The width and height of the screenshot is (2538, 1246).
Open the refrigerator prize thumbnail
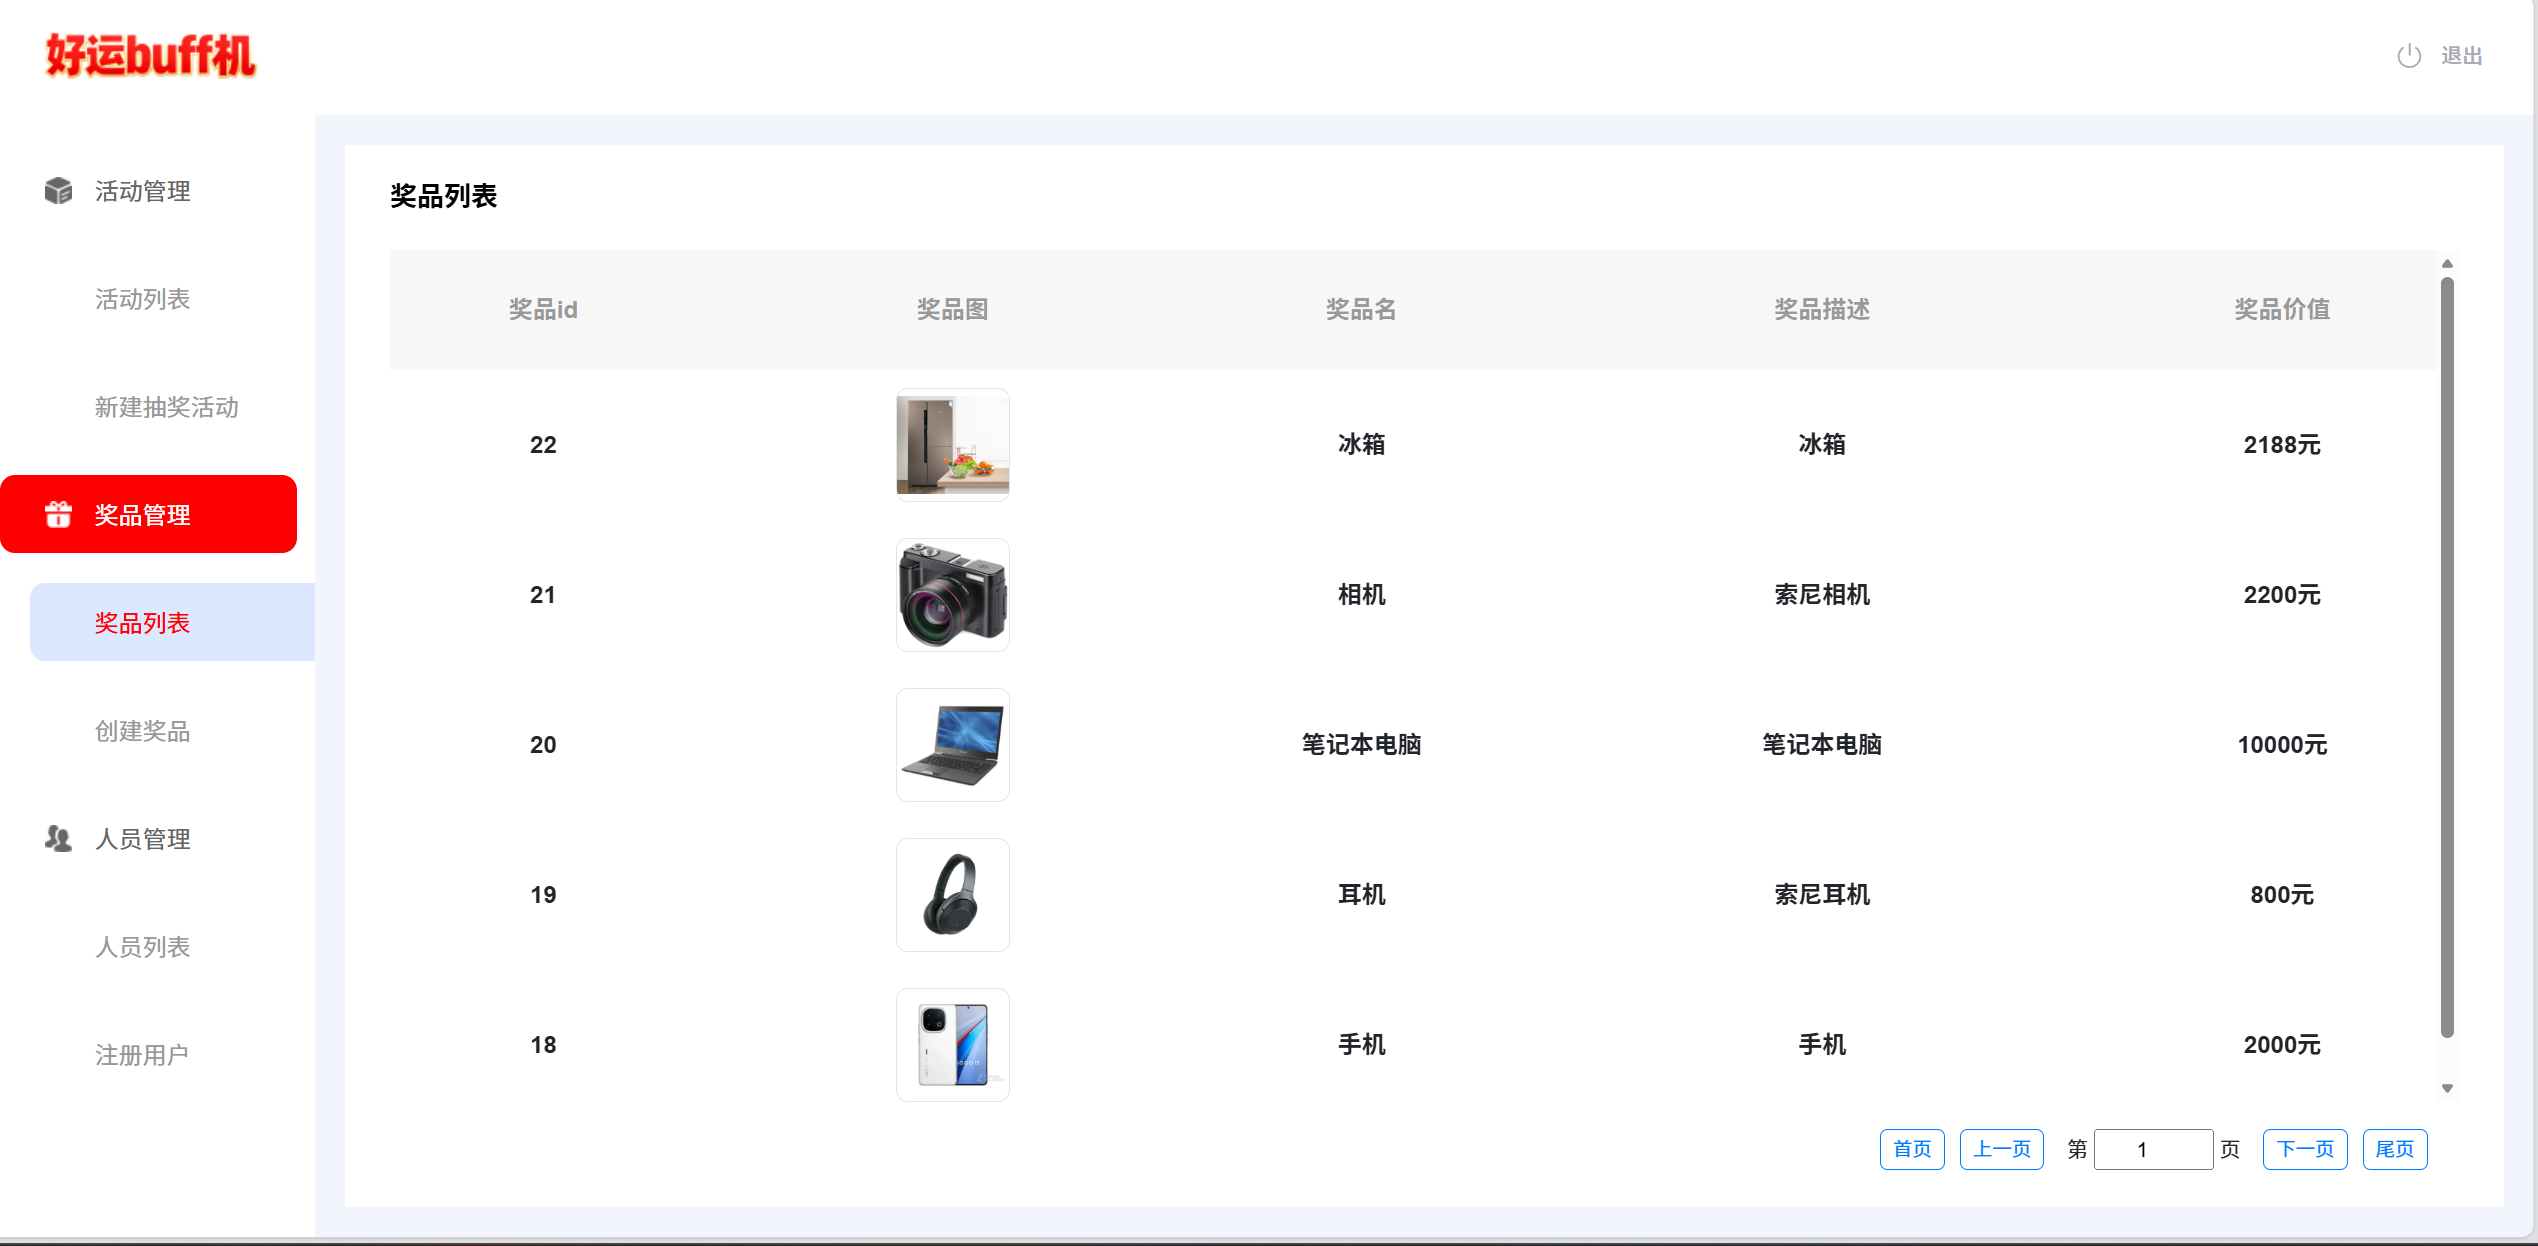952,445
